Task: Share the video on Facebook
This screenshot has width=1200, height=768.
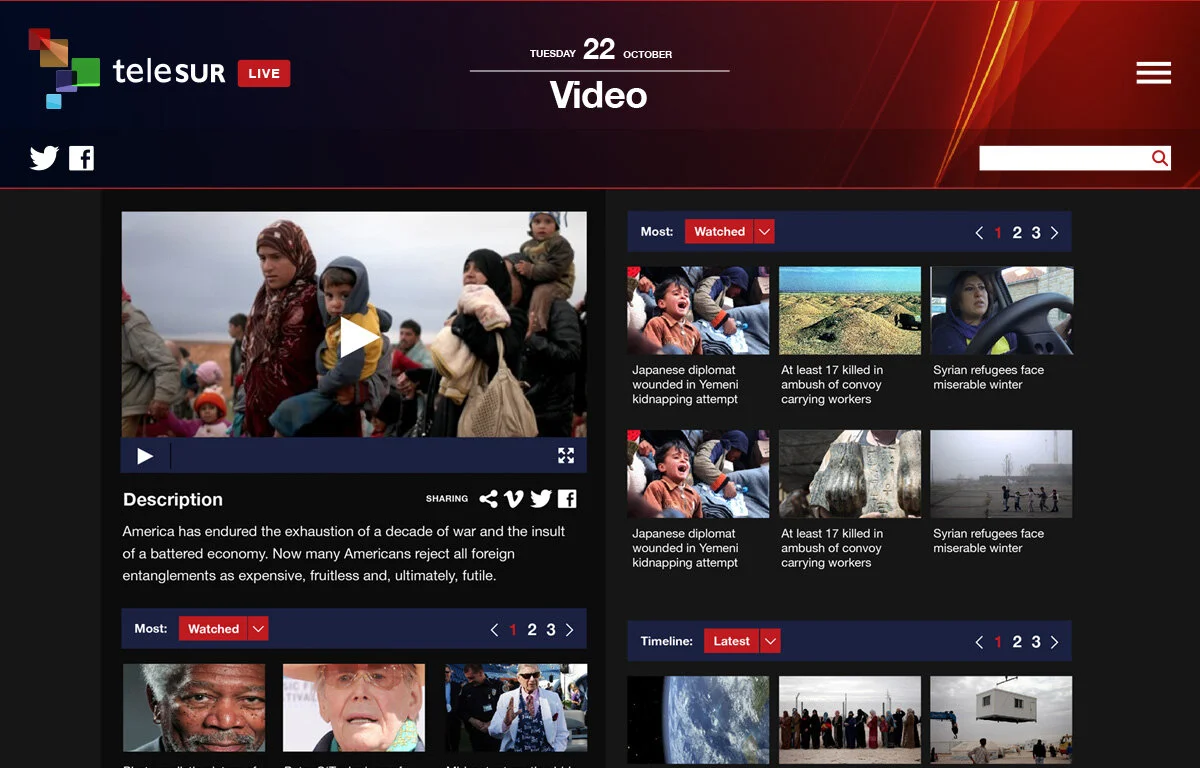Action: [567, 499]
